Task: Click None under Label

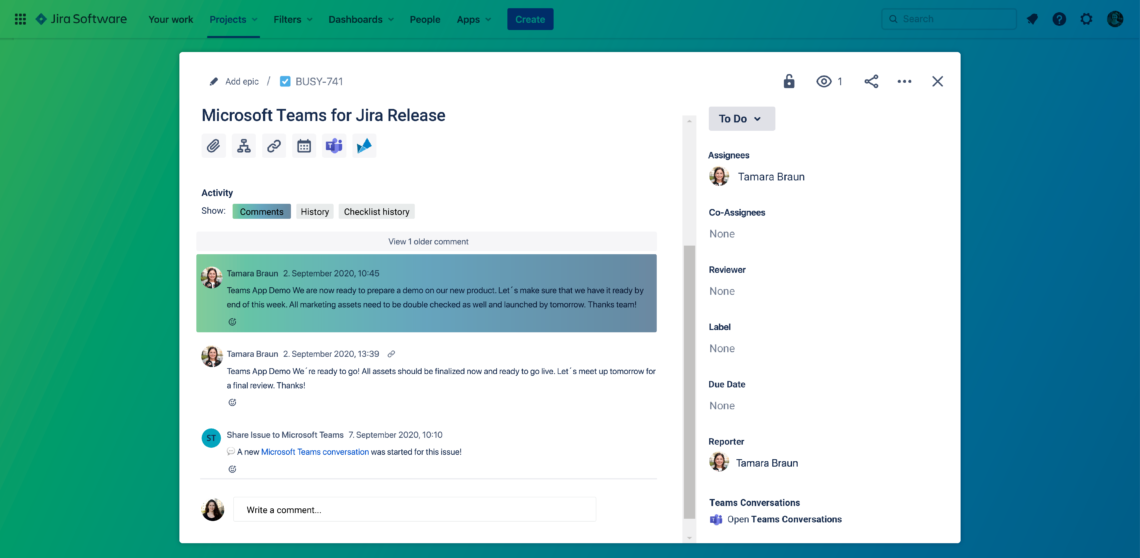Action: pos(722,348)
